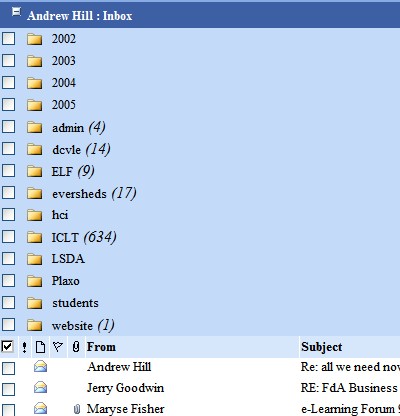Sort by item type page icon column
This screenshot has width=400, height=416.
[40, 347]
